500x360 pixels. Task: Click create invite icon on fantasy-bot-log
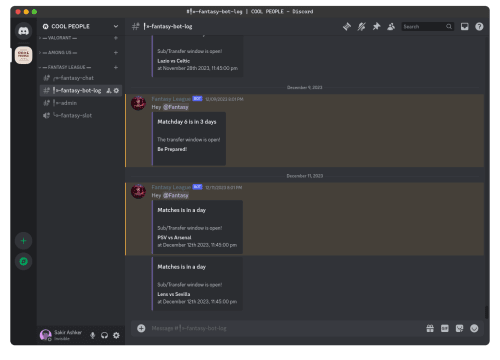[109, 91]
